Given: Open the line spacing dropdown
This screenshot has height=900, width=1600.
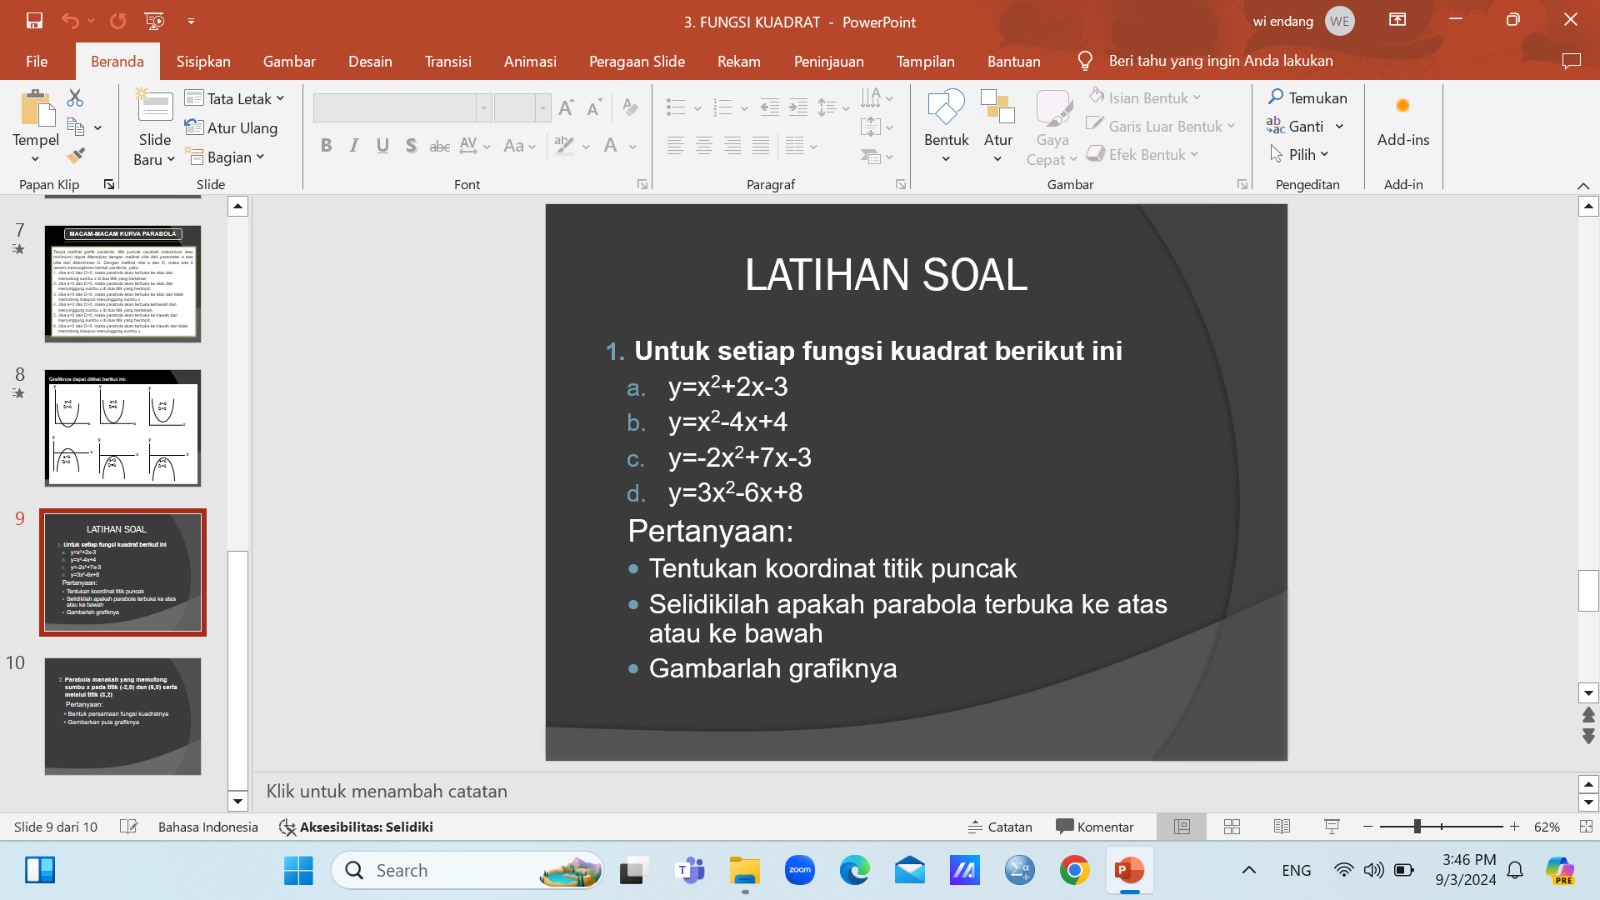Looking at the screenshot, I should 834,107.
